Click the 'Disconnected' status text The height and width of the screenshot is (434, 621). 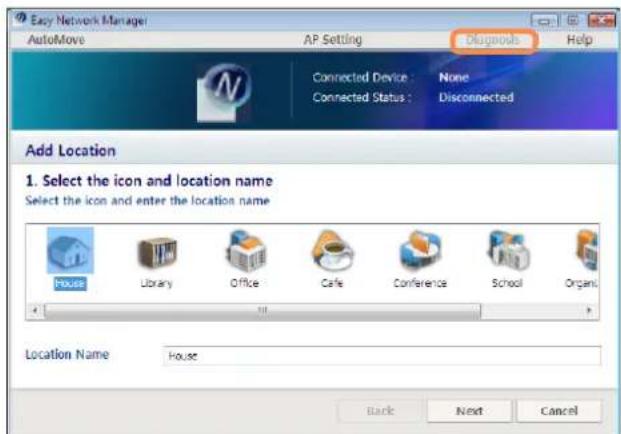tap(476, 97)
